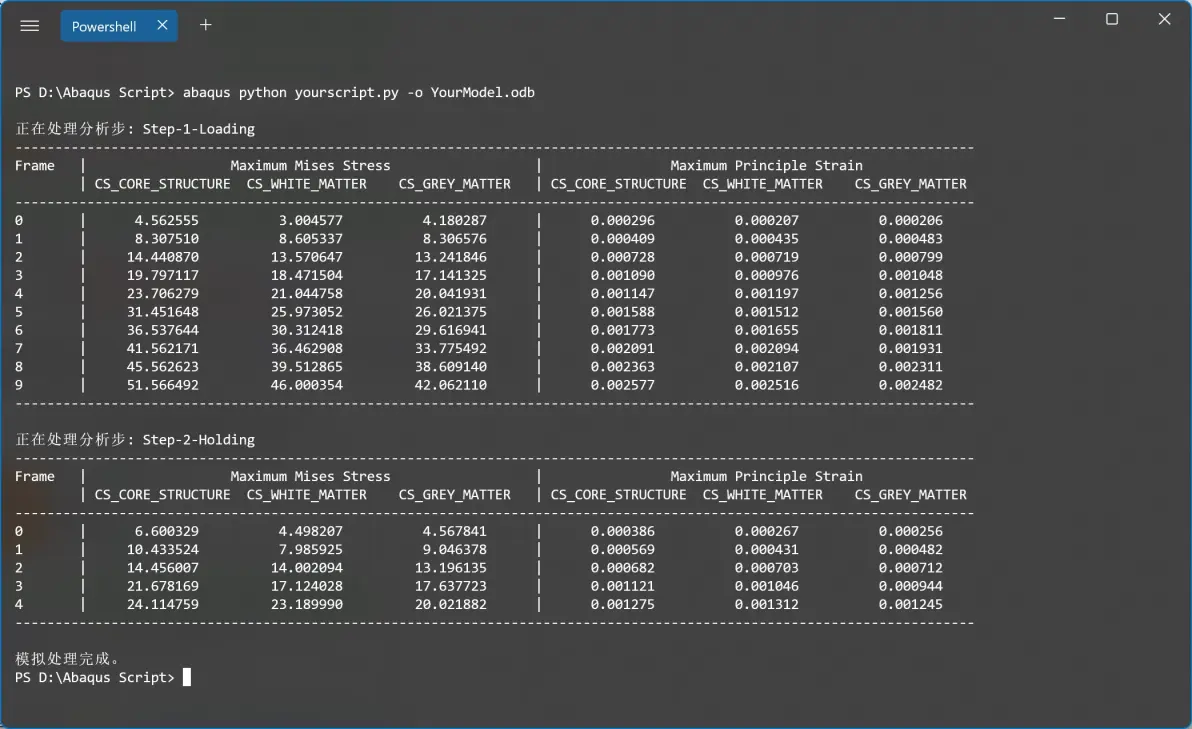Click CS_GREY_MATTER strain value 0.002482

tap(911, 385)
